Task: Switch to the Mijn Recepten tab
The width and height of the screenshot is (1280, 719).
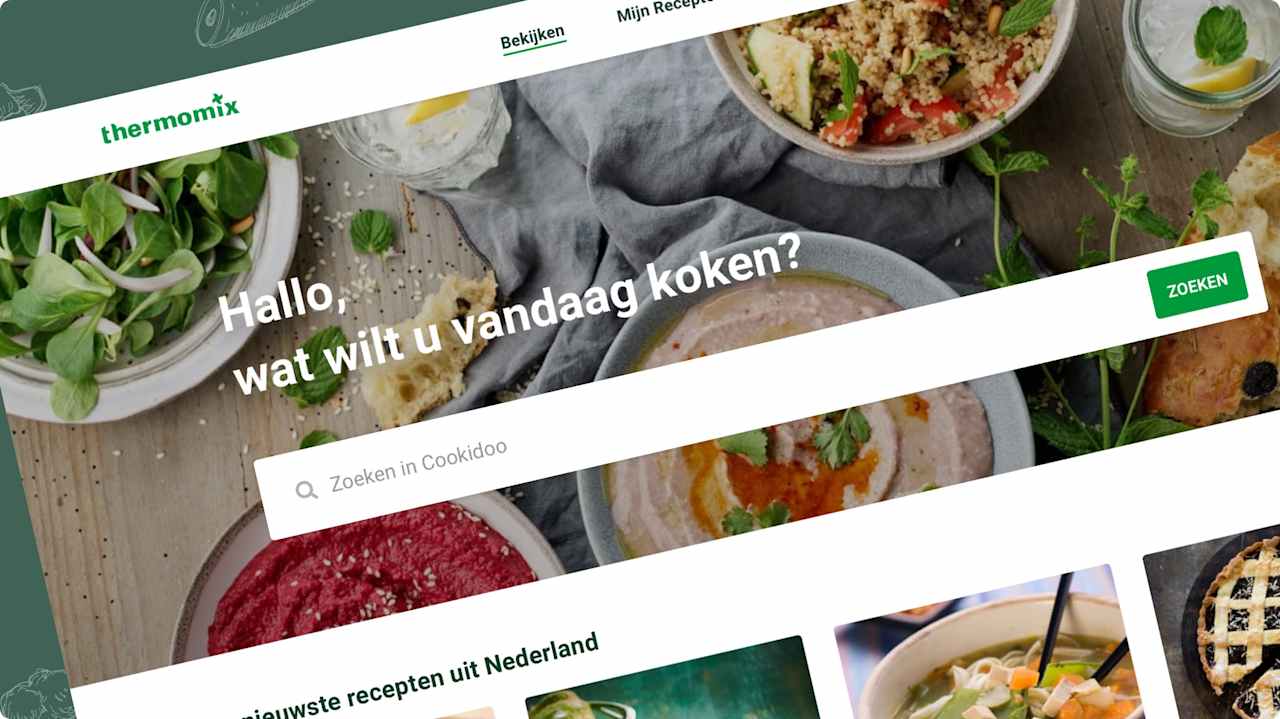Action: click(x=663, y=10)
